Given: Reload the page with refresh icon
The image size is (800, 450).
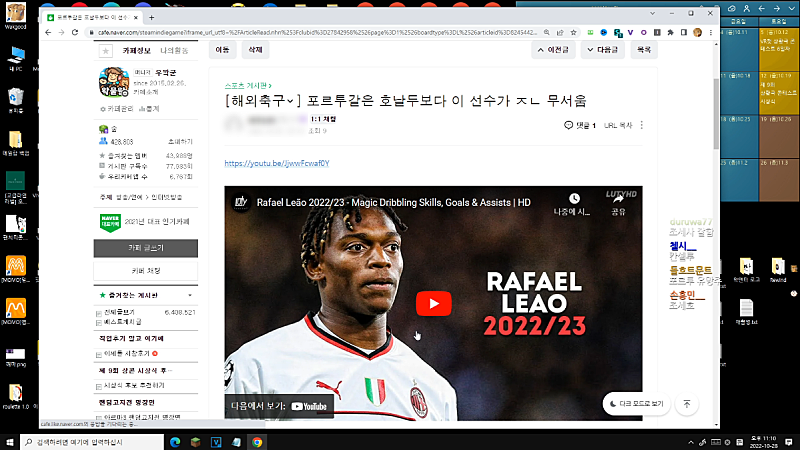Looking at the screenshot, I should point(75,32).
